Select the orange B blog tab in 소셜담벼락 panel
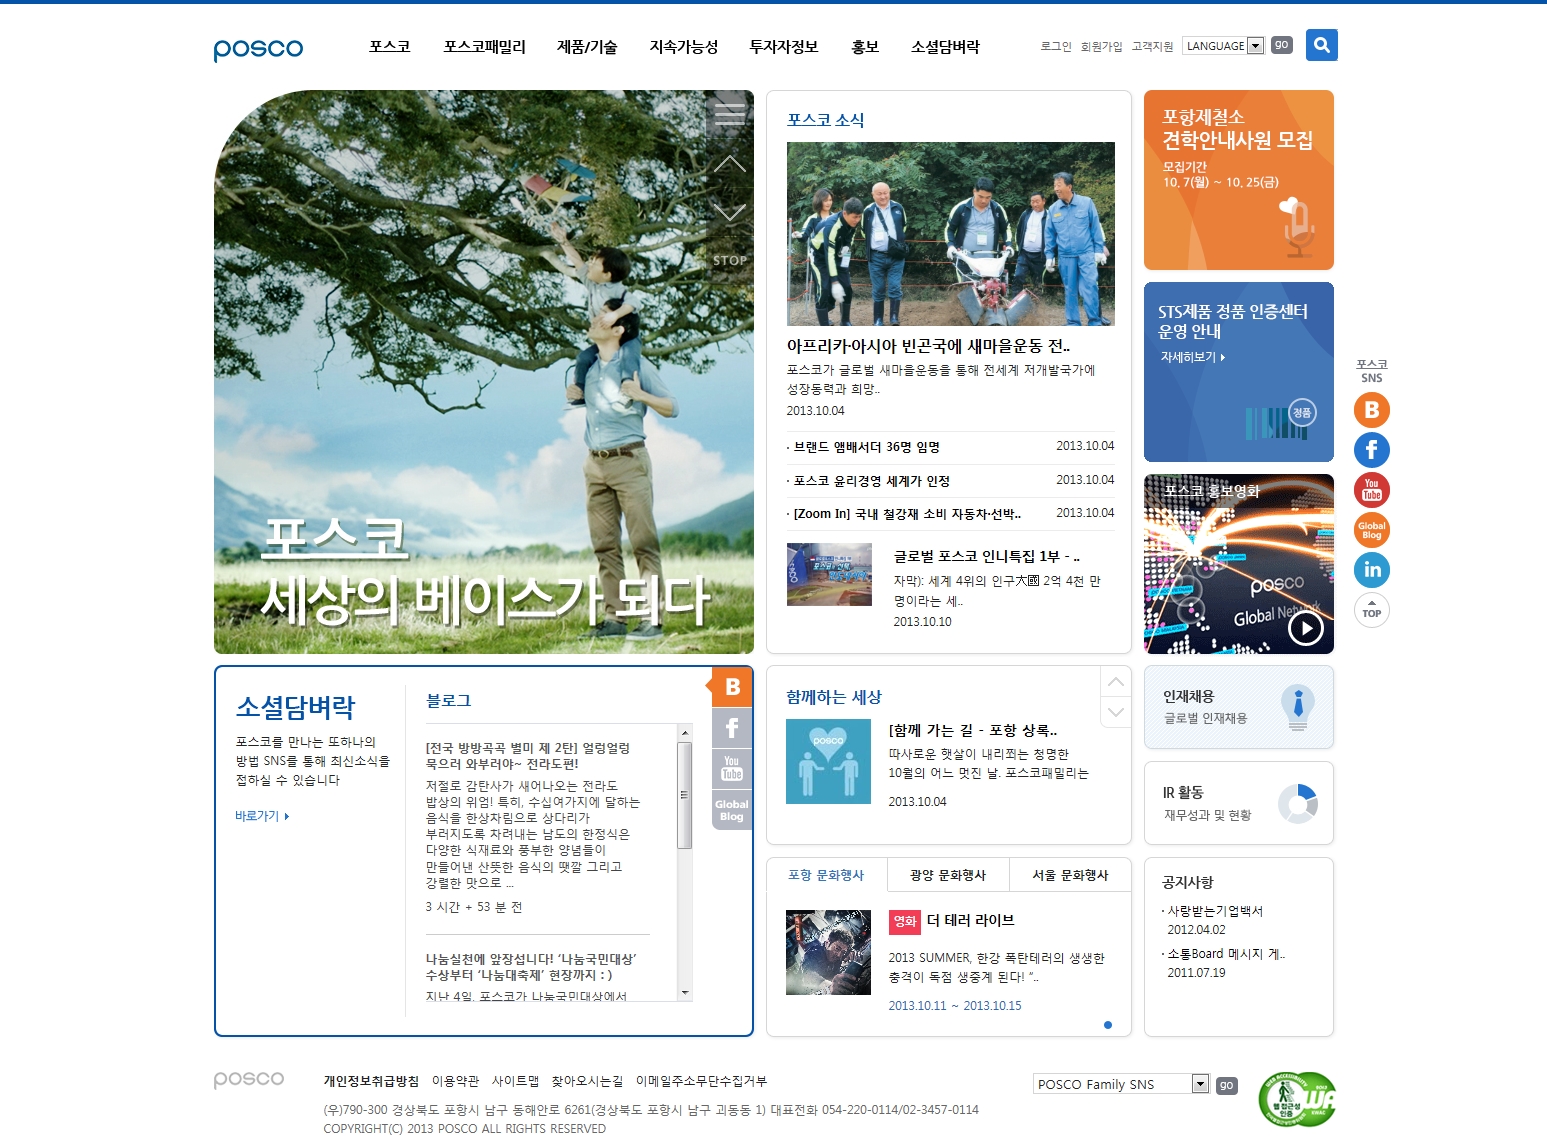 point(731,687)
